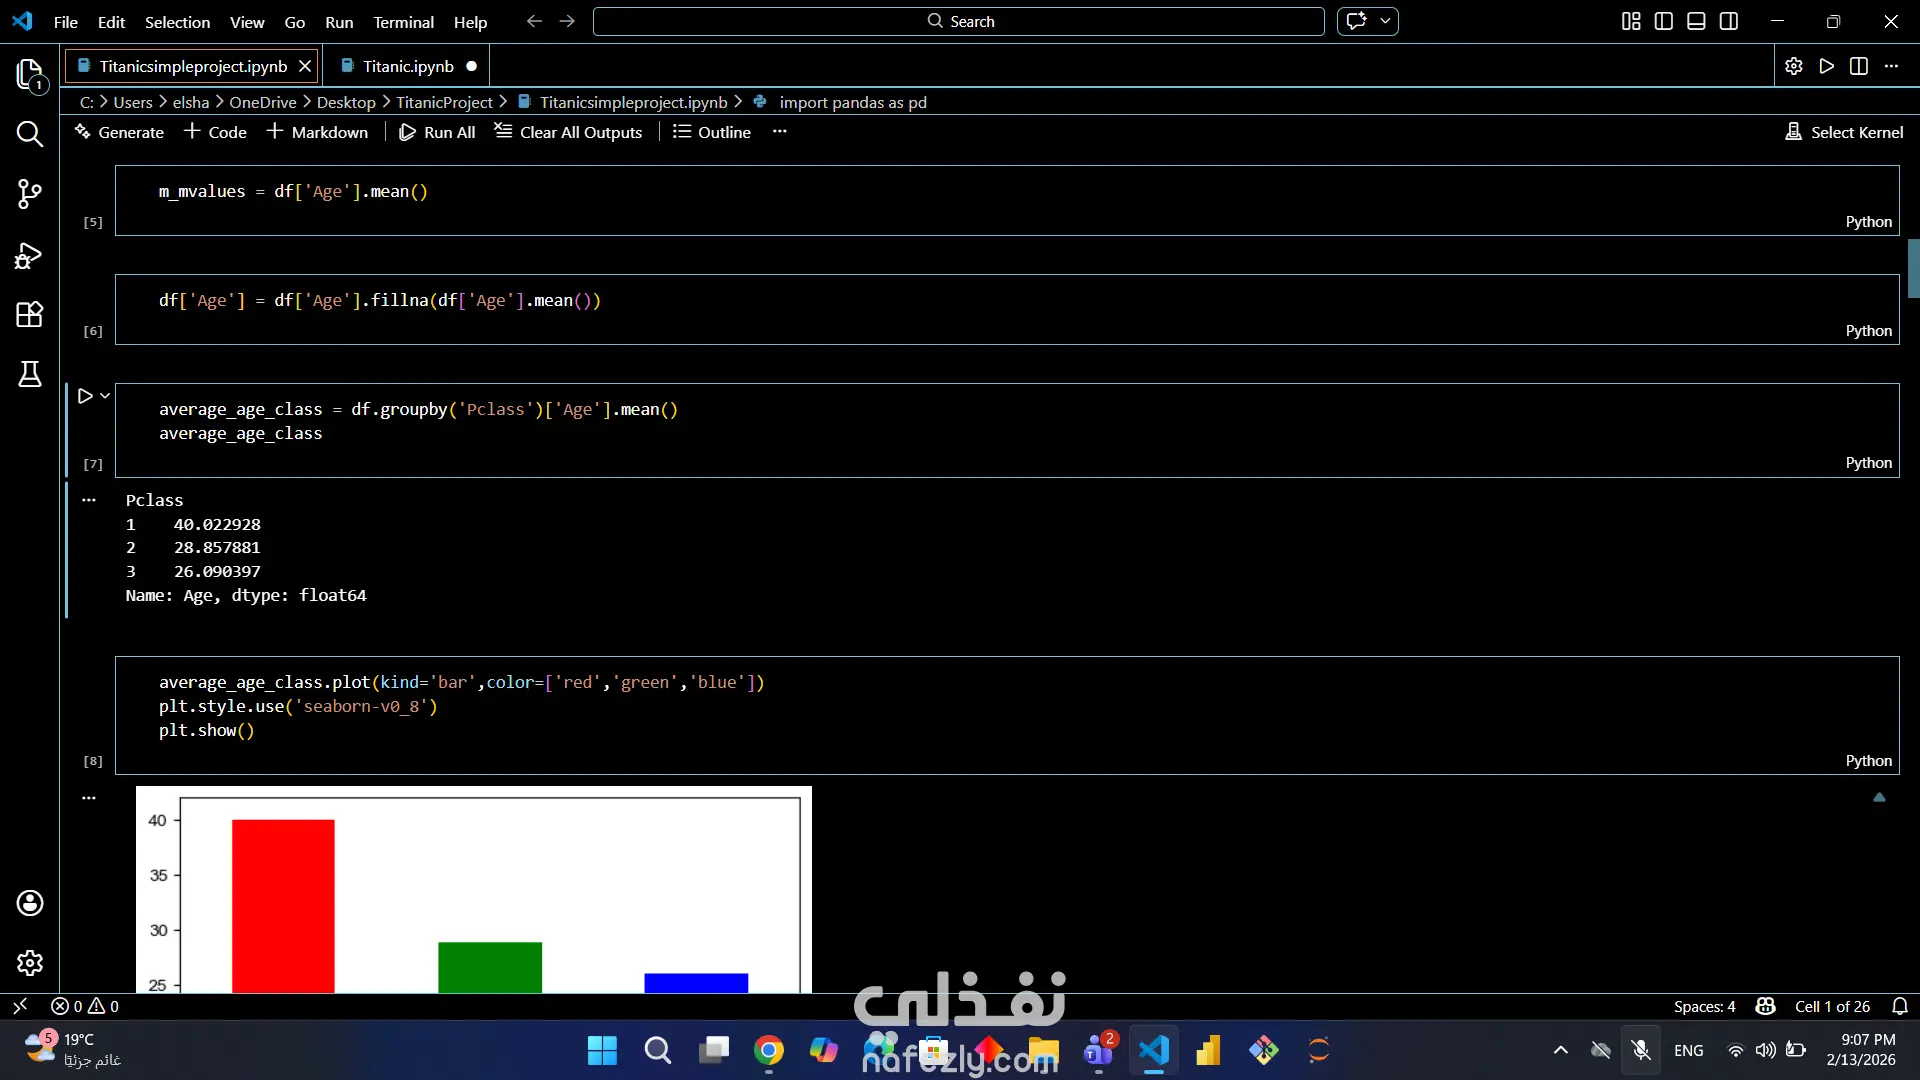Click the Search command center field

pos(958,21)
